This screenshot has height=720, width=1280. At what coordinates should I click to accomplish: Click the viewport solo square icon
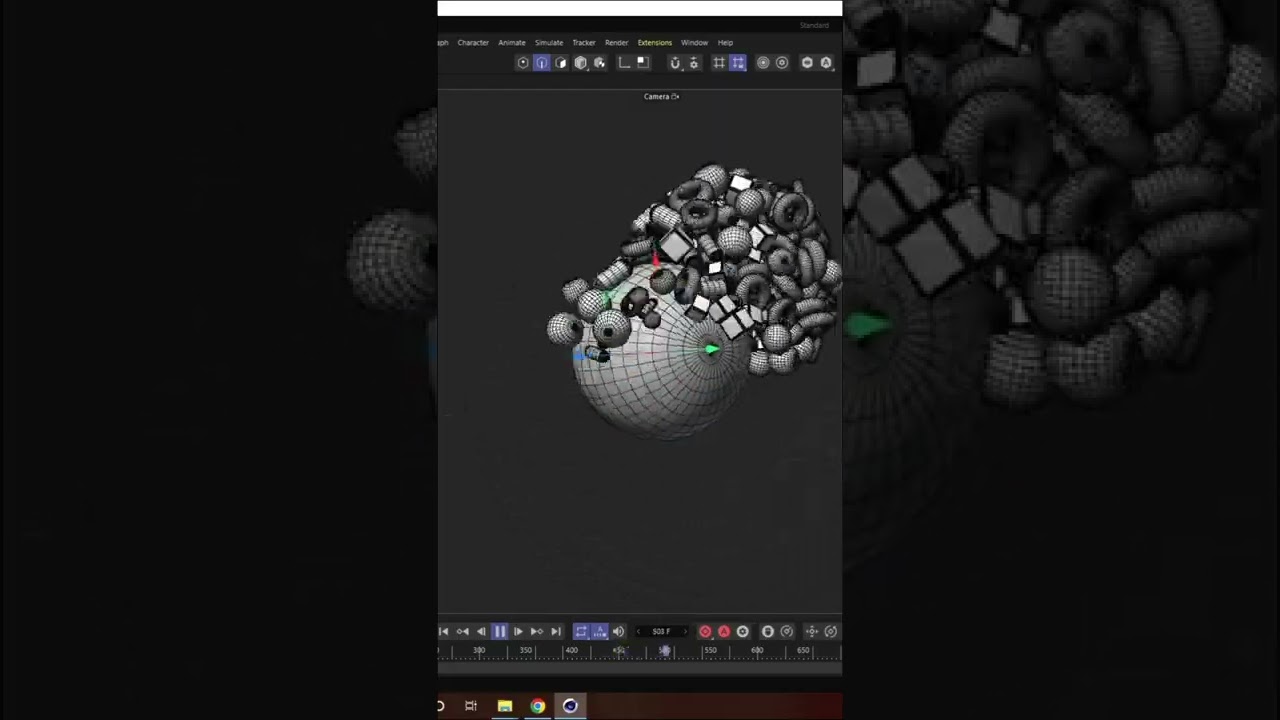643,63
